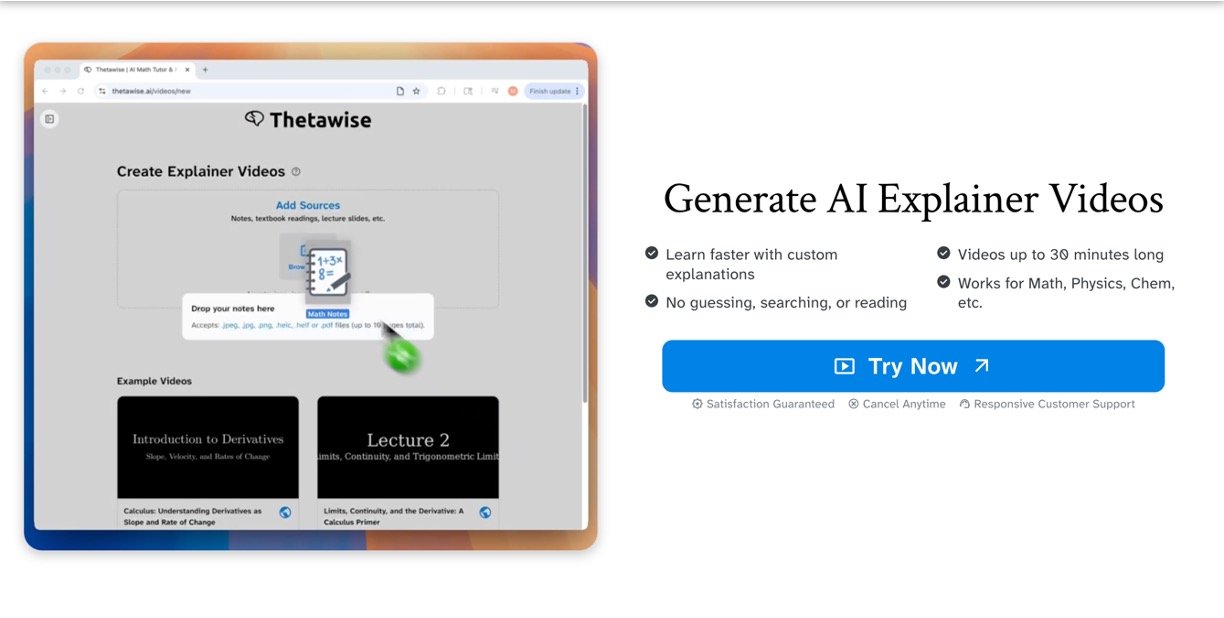Click the help icon next to Create Explainer Videos
This screenshot has width=1224, height=618.
click(x=296, y=172)
